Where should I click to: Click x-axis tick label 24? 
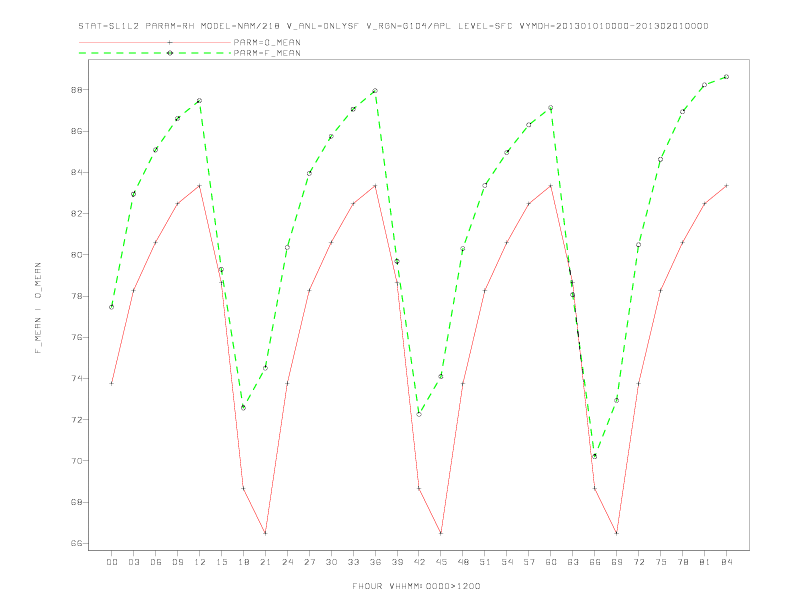click(287, 562)
